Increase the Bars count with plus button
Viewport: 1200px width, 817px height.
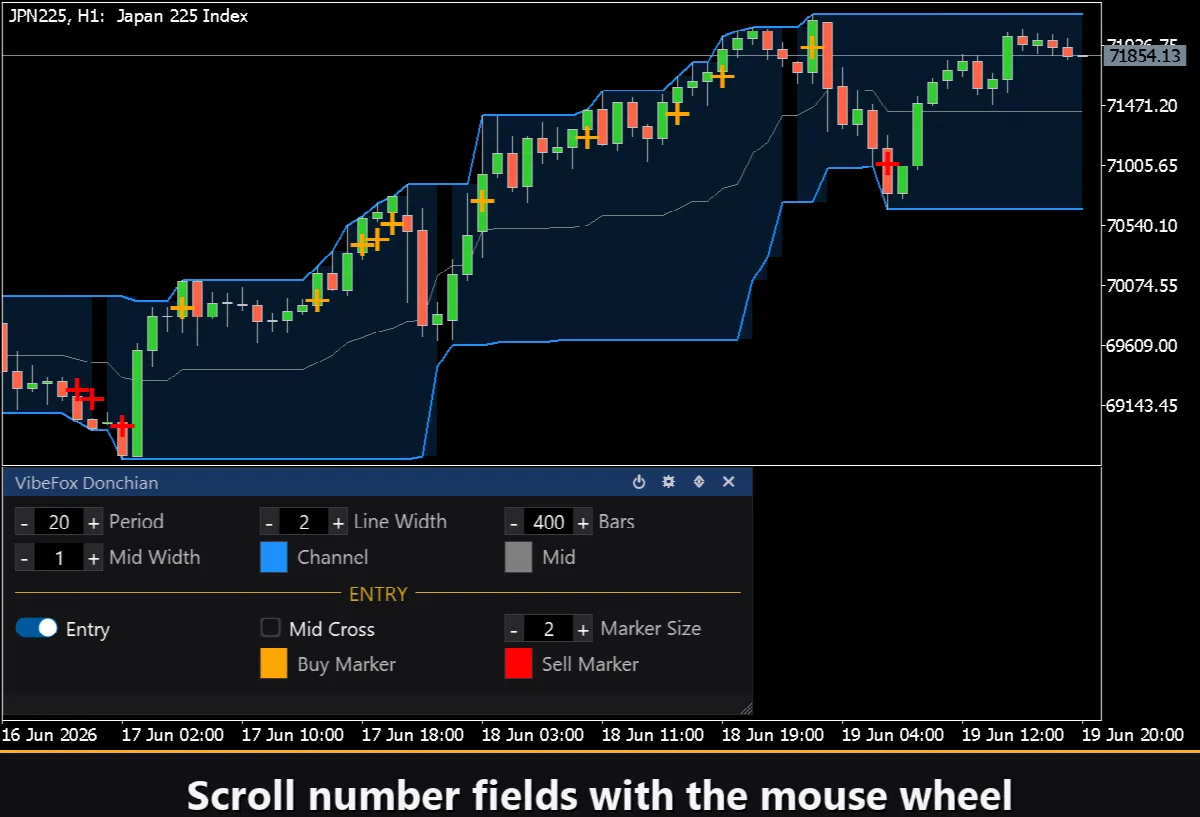click(x=583, y=522)
